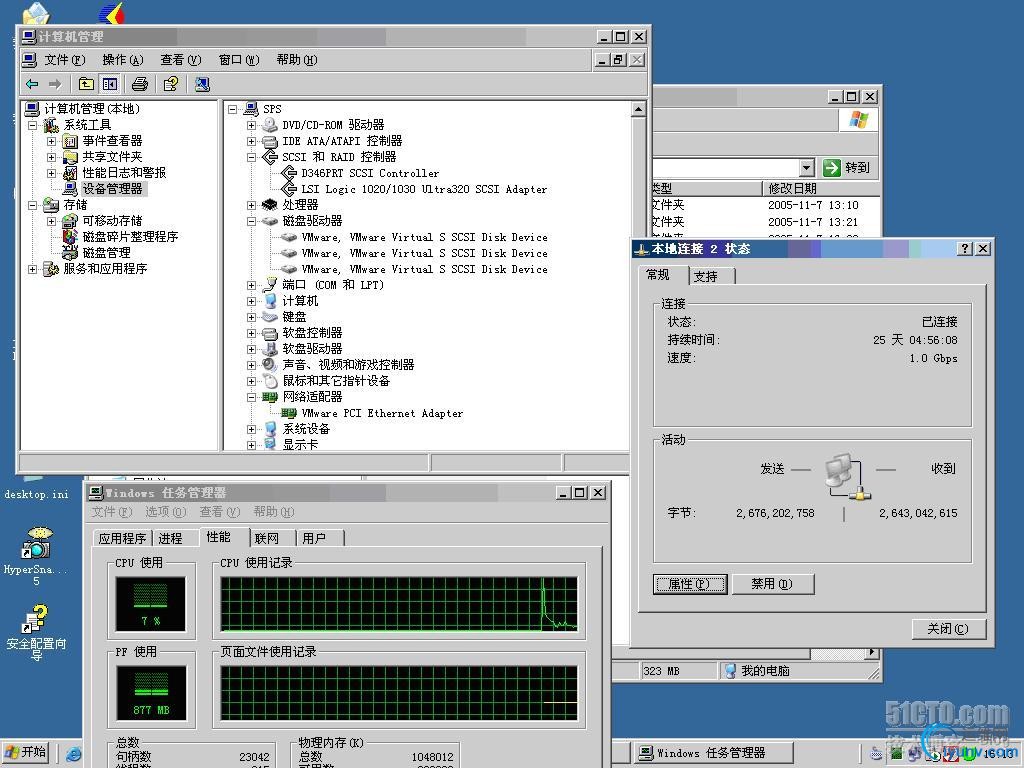This screenshot has width=1024, height=768.
Task: Select the 处理器 processor icon
Action: (x=270, y=205)
